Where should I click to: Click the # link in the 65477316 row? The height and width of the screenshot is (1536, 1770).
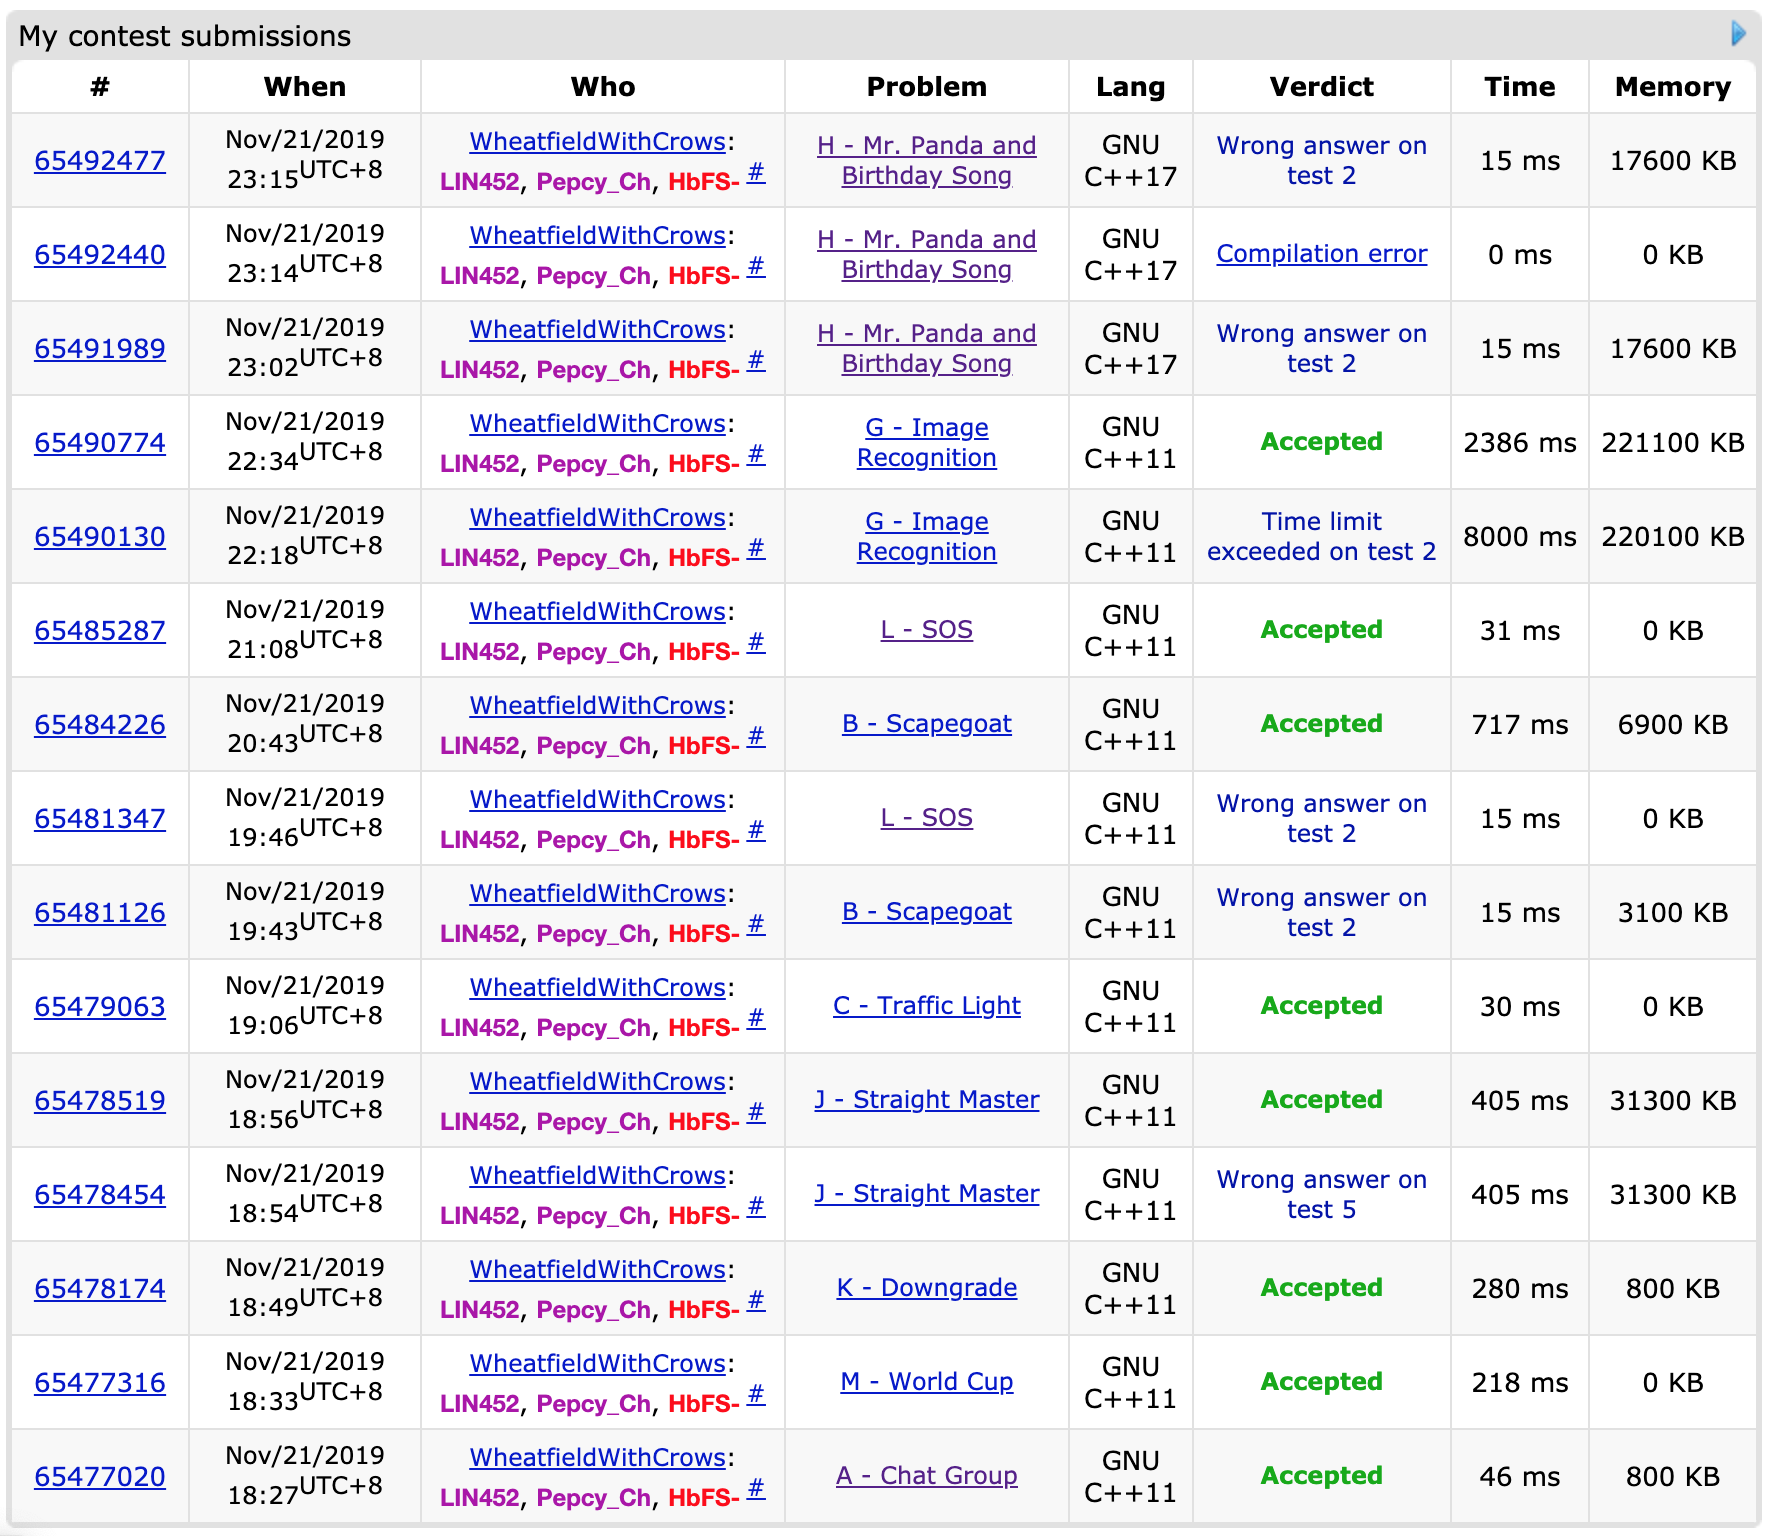tap(756, 1394)
